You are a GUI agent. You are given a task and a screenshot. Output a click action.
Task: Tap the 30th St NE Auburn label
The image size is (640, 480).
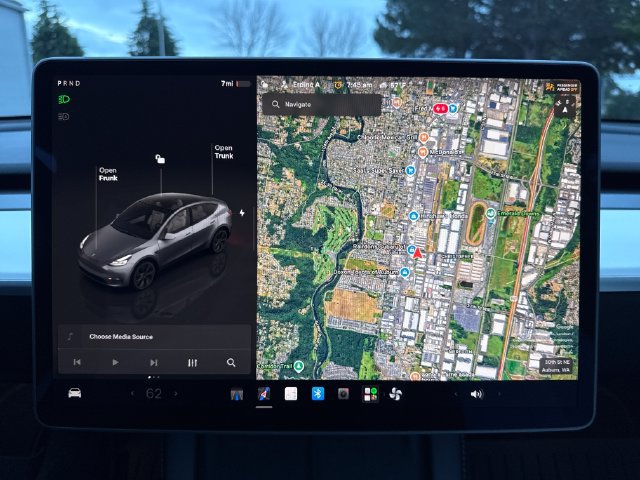click(556, 366)
